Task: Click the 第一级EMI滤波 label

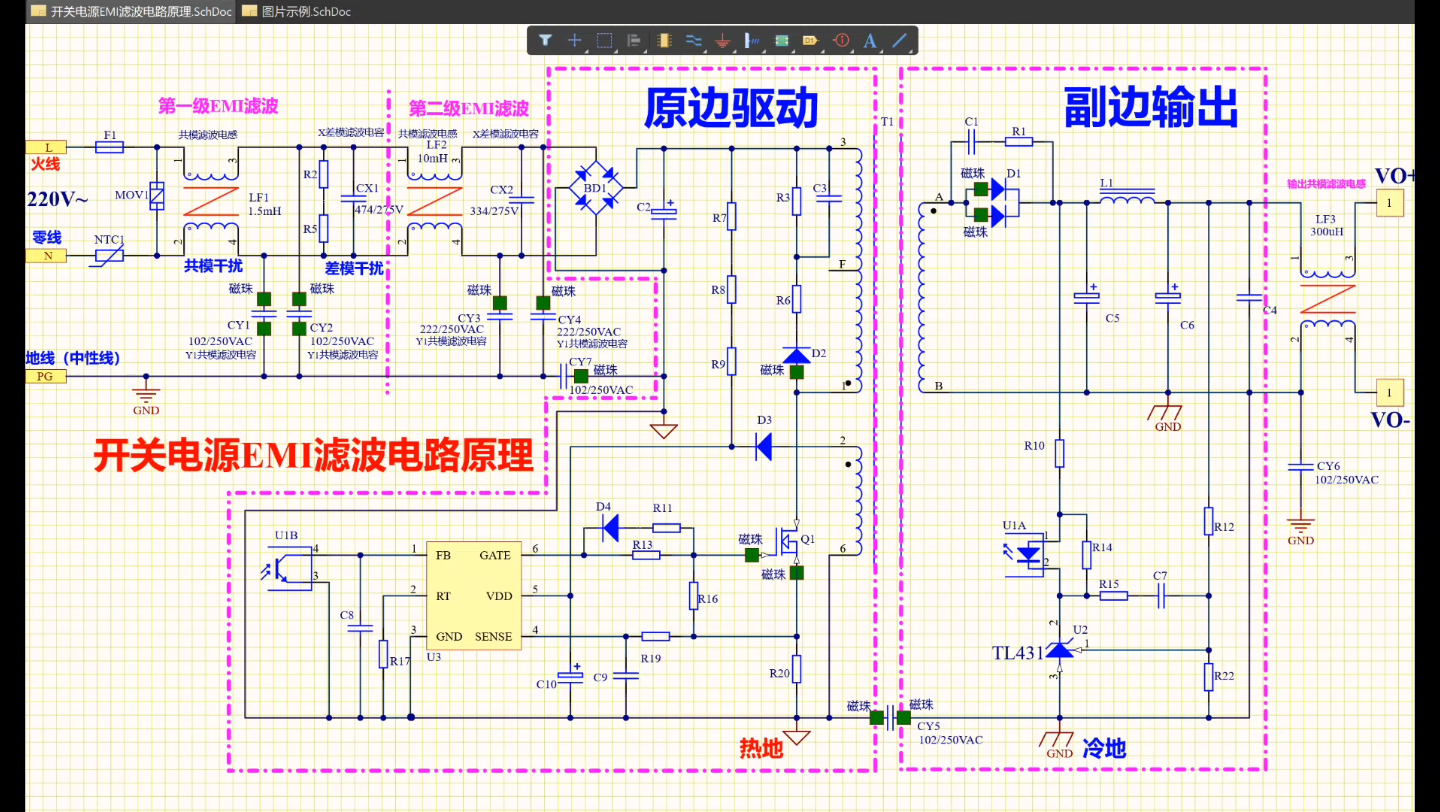Action: click(218, 106)
